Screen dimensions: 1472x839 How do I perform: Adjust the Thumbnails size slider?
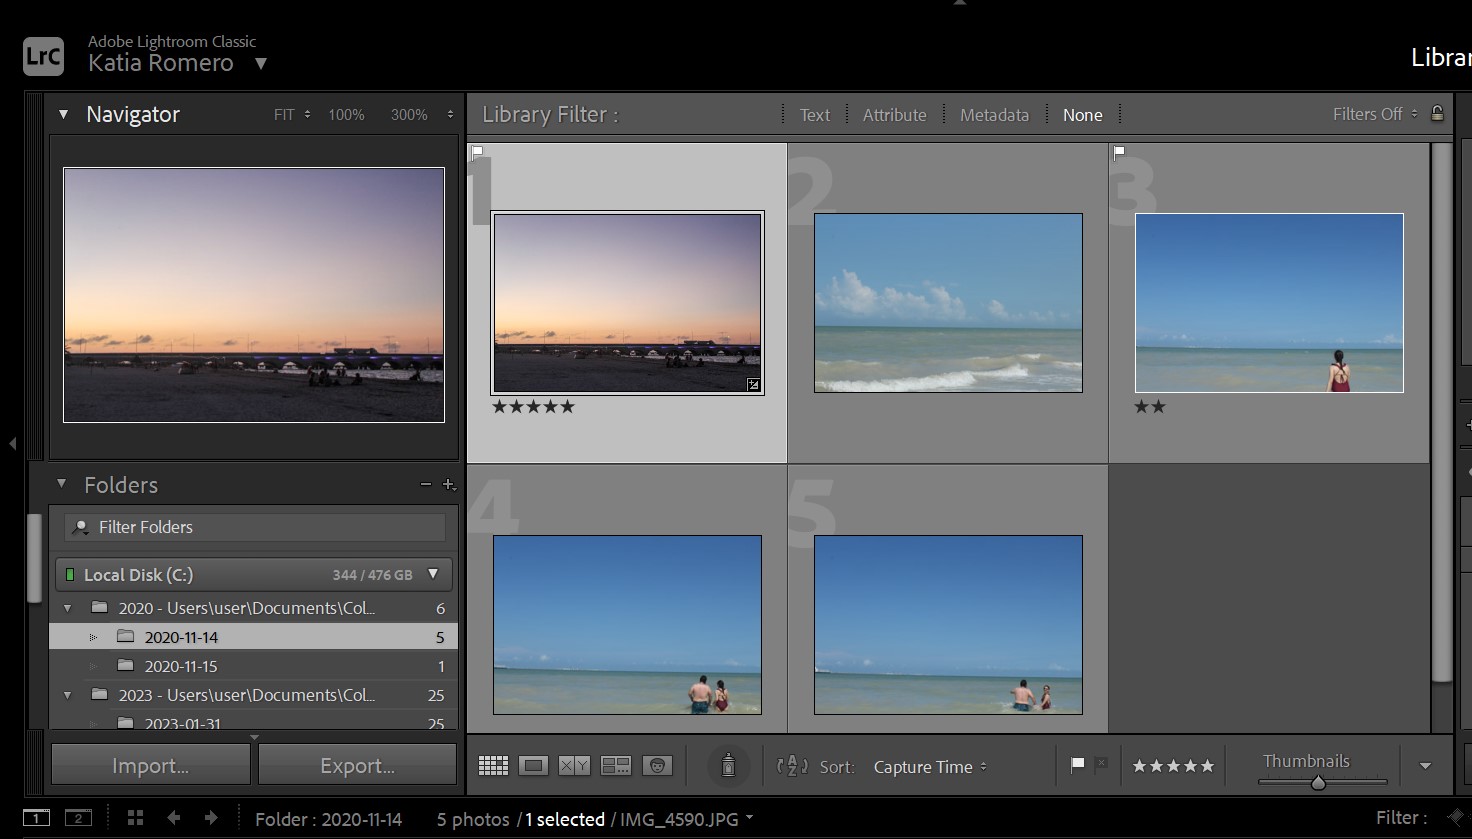click(1318, 782)
